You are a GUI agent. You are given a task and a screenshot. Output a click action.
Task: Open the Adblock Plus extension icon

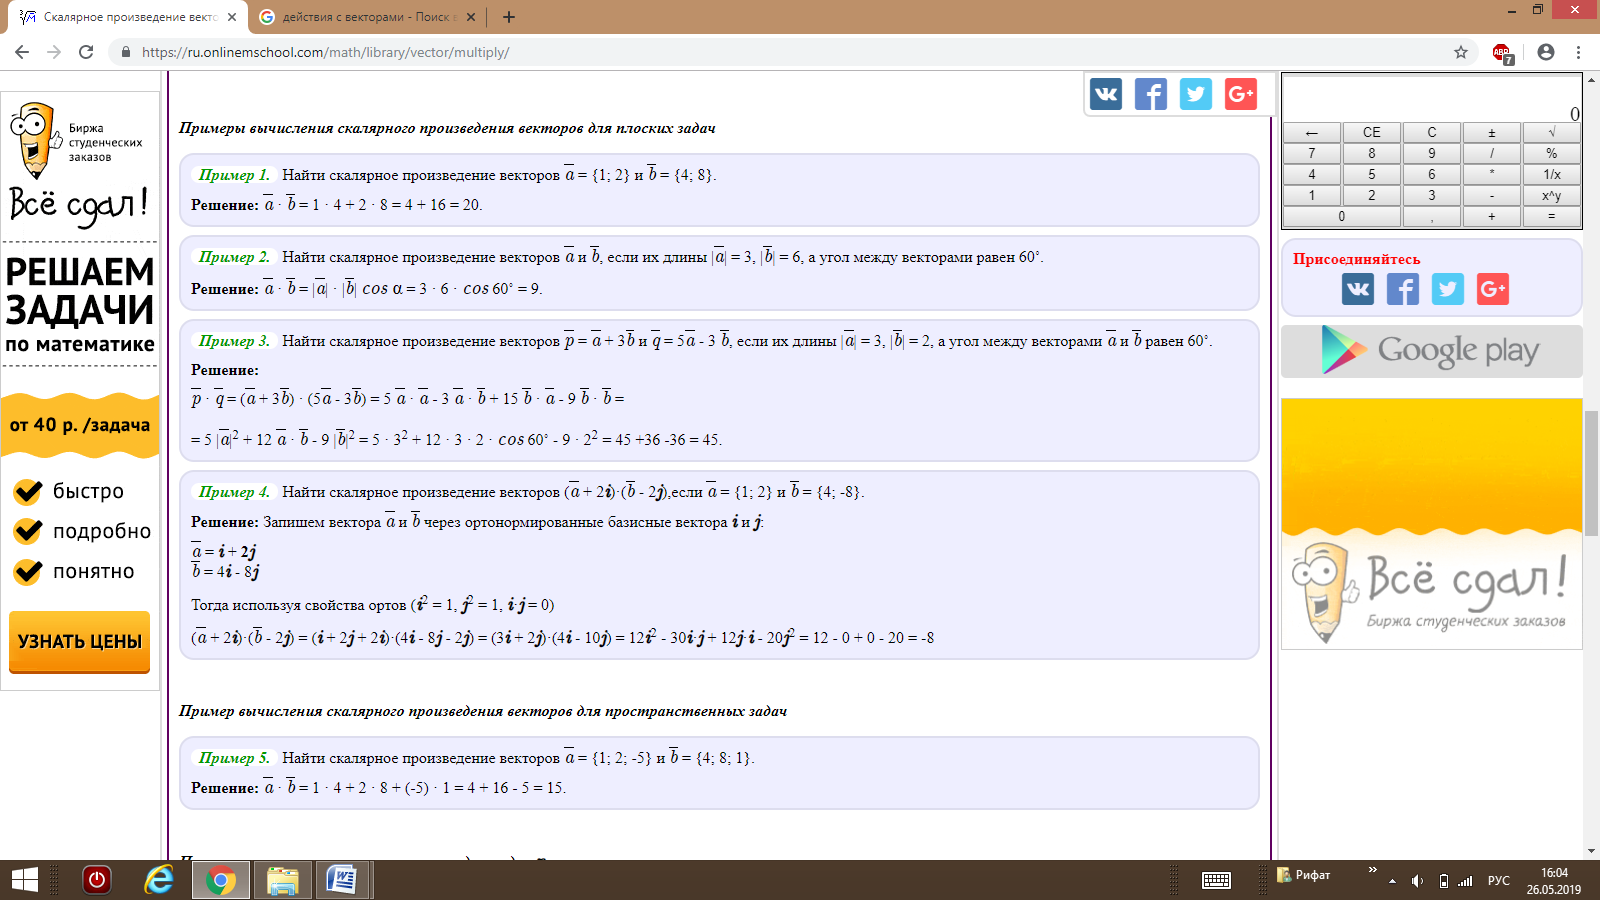pyautogui.click(x=1502, y=53)
